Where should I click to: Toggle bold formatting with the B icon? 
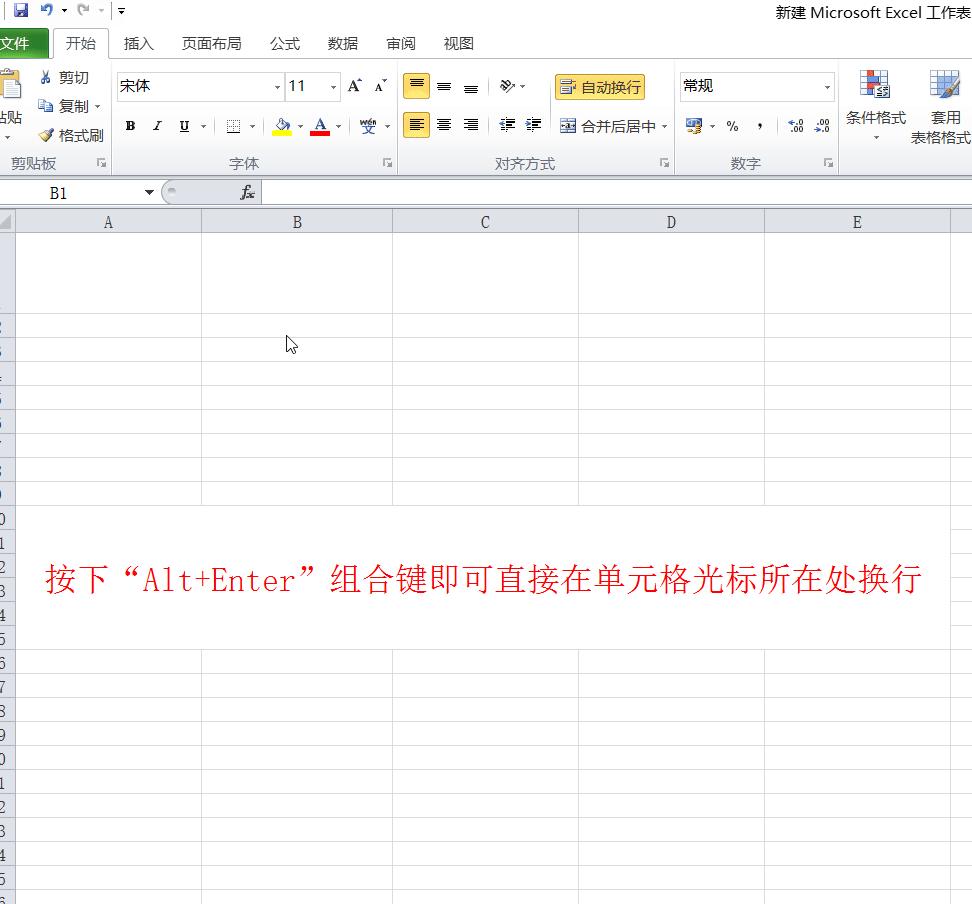pos(129,126)
